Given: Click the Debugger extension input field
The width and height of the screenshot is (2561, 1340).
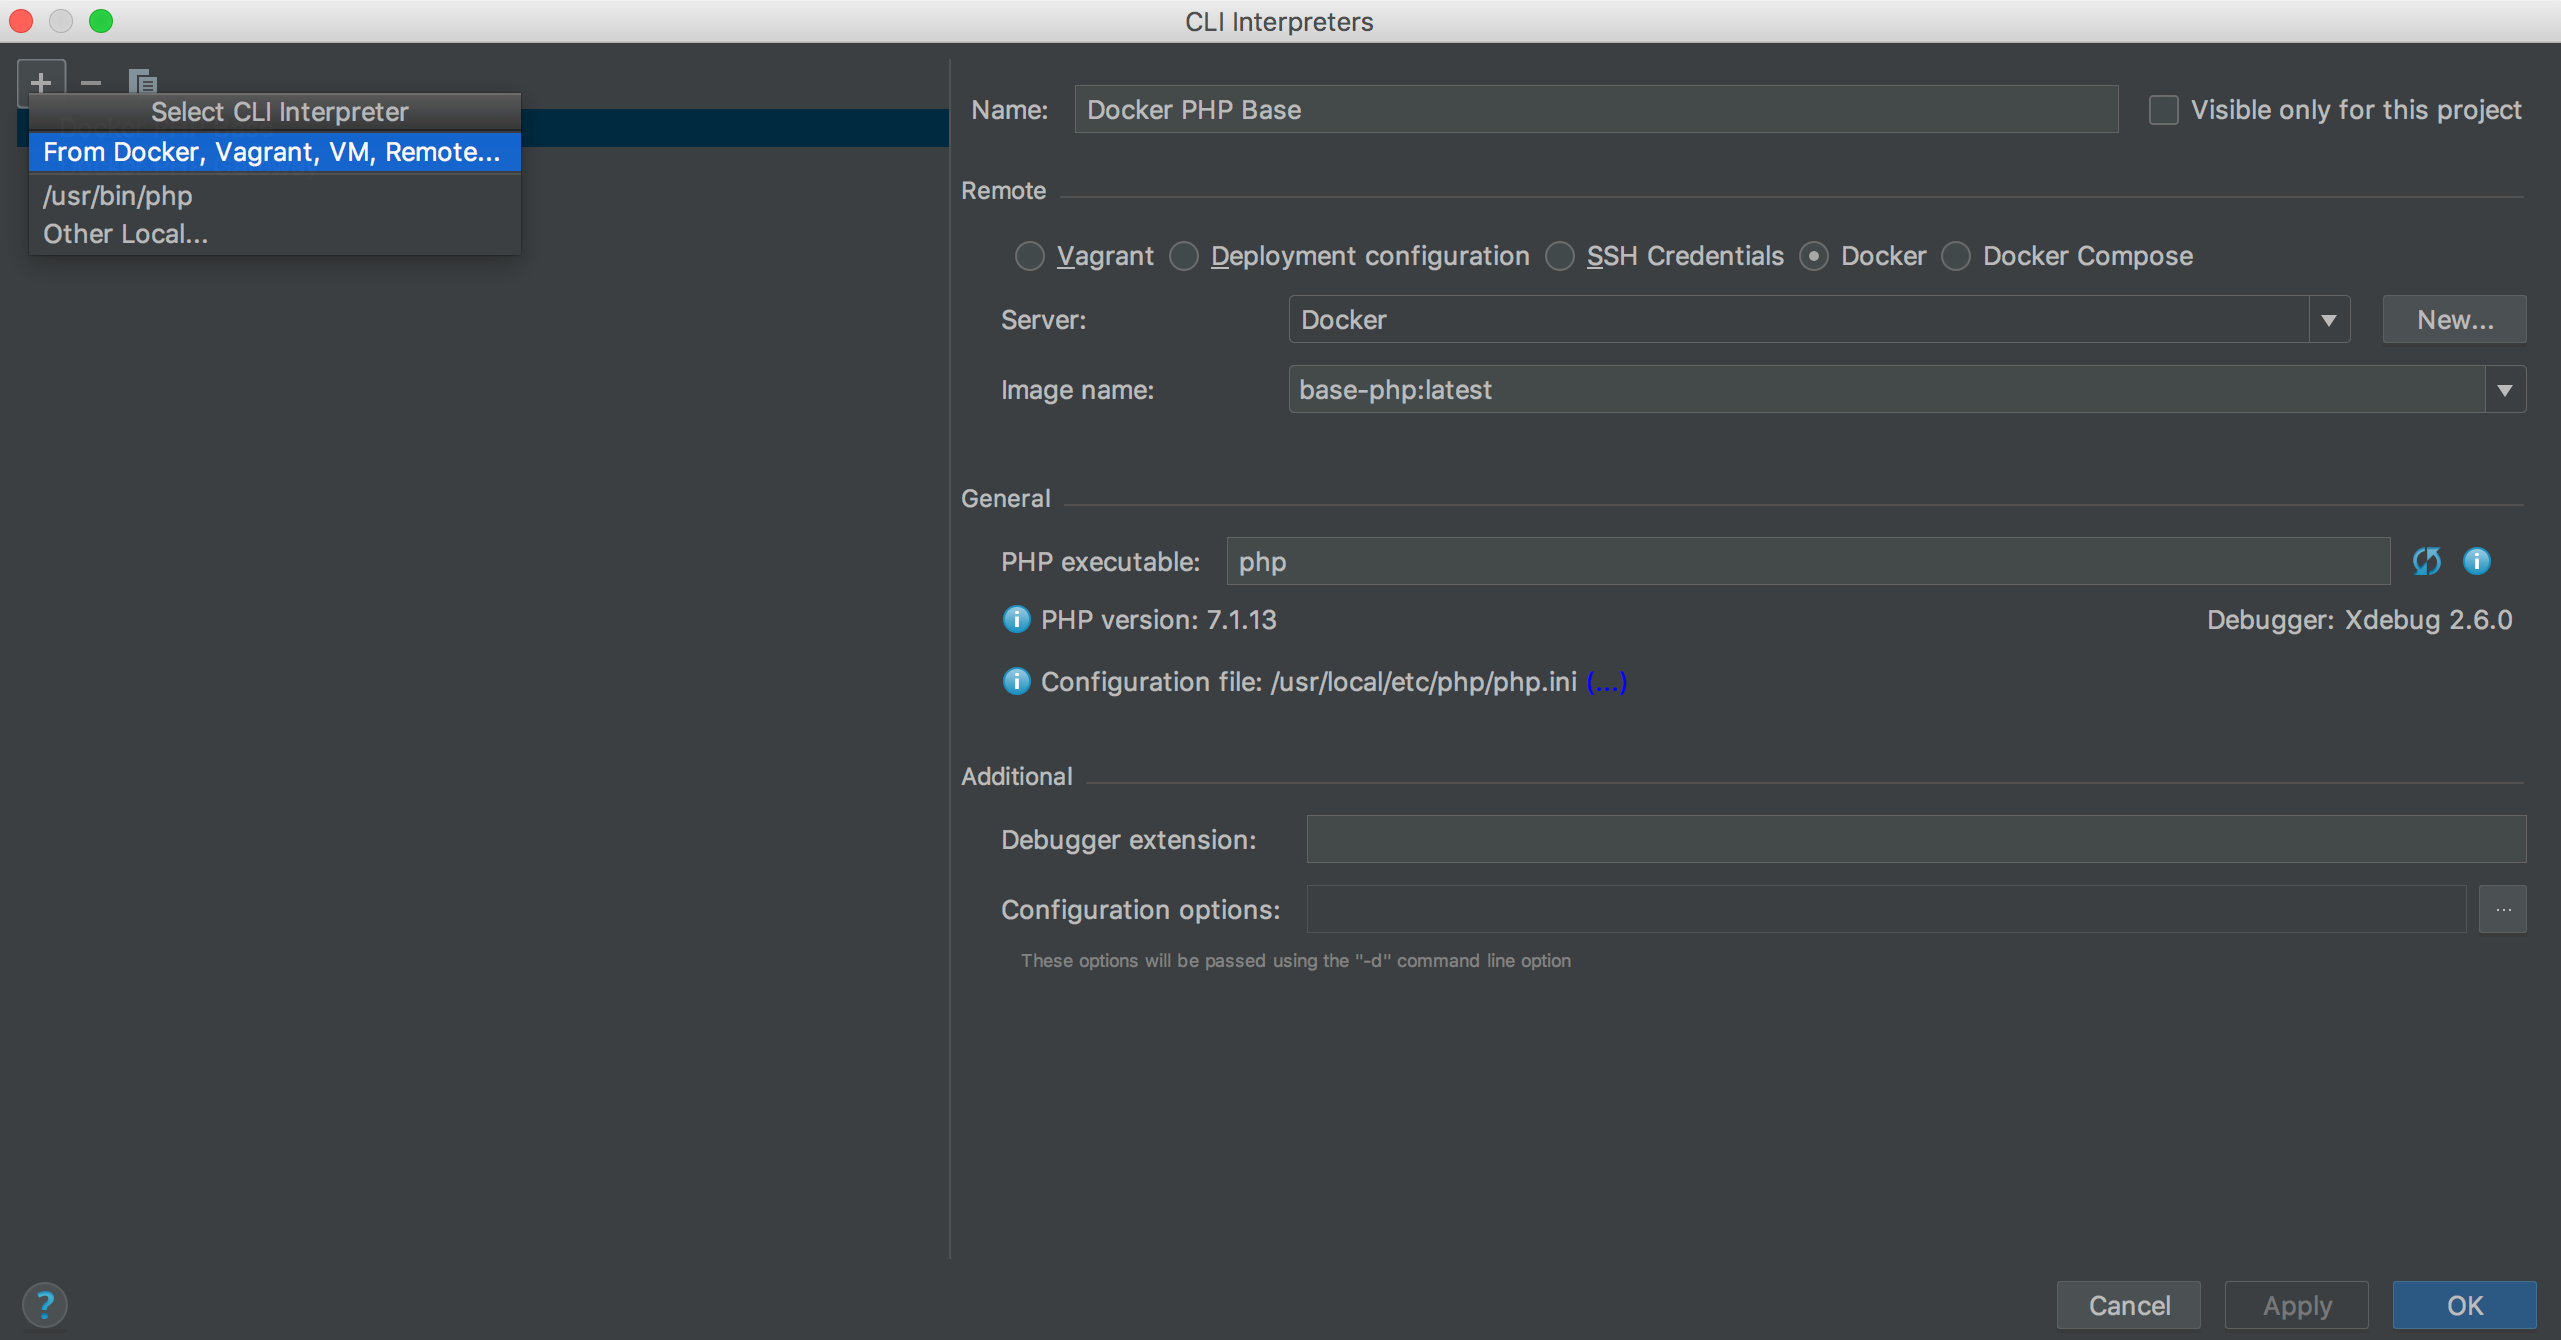Looking at the screenshot, I should [1915, 839].
